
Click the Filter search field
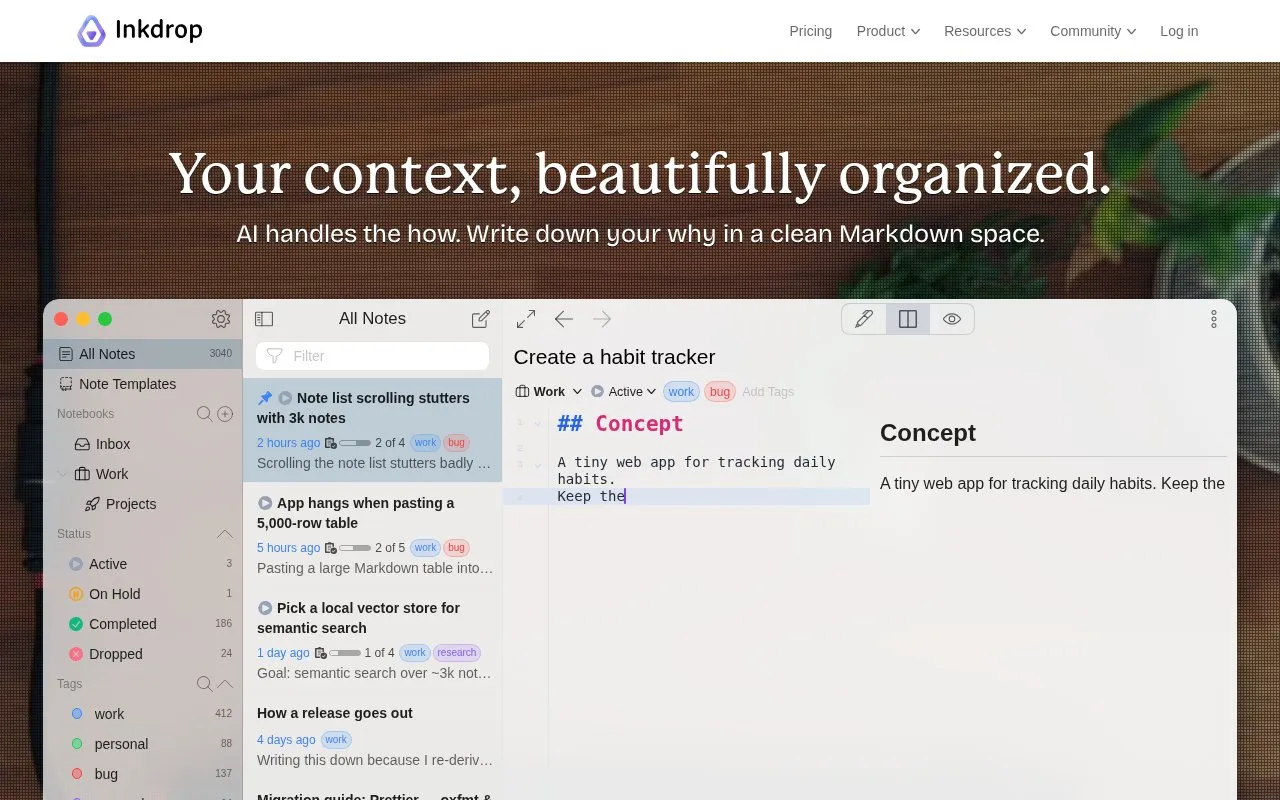tap(372, 356)
